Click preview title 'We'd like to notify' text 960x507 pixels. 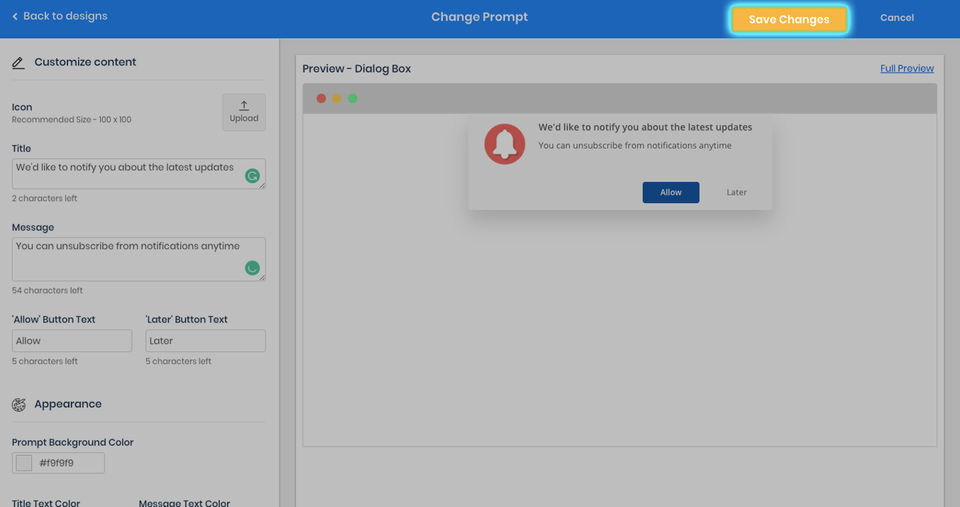645,127
